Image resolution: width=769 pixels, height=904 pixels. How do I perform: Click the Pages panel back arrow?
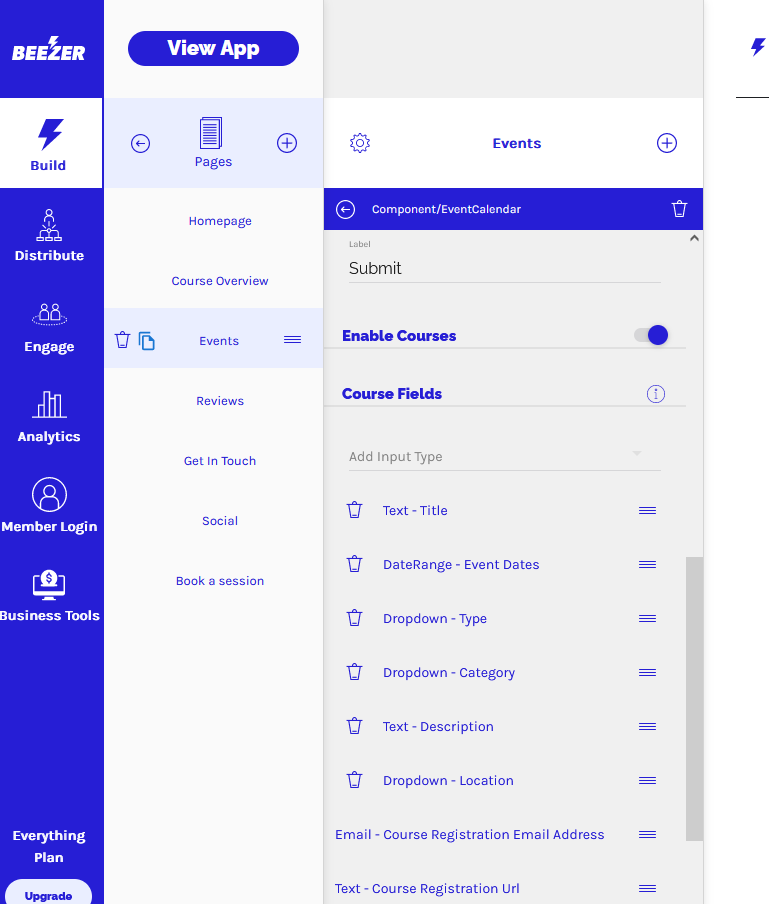(141, 143)
